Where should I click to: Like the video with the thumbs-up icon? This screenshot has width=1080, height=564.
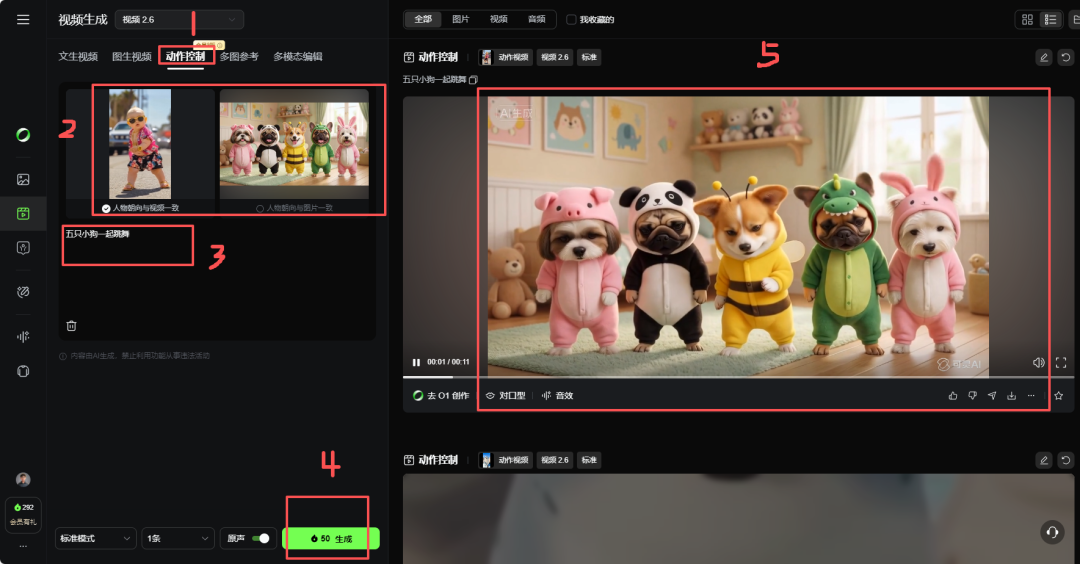click(x=953, y=396)
